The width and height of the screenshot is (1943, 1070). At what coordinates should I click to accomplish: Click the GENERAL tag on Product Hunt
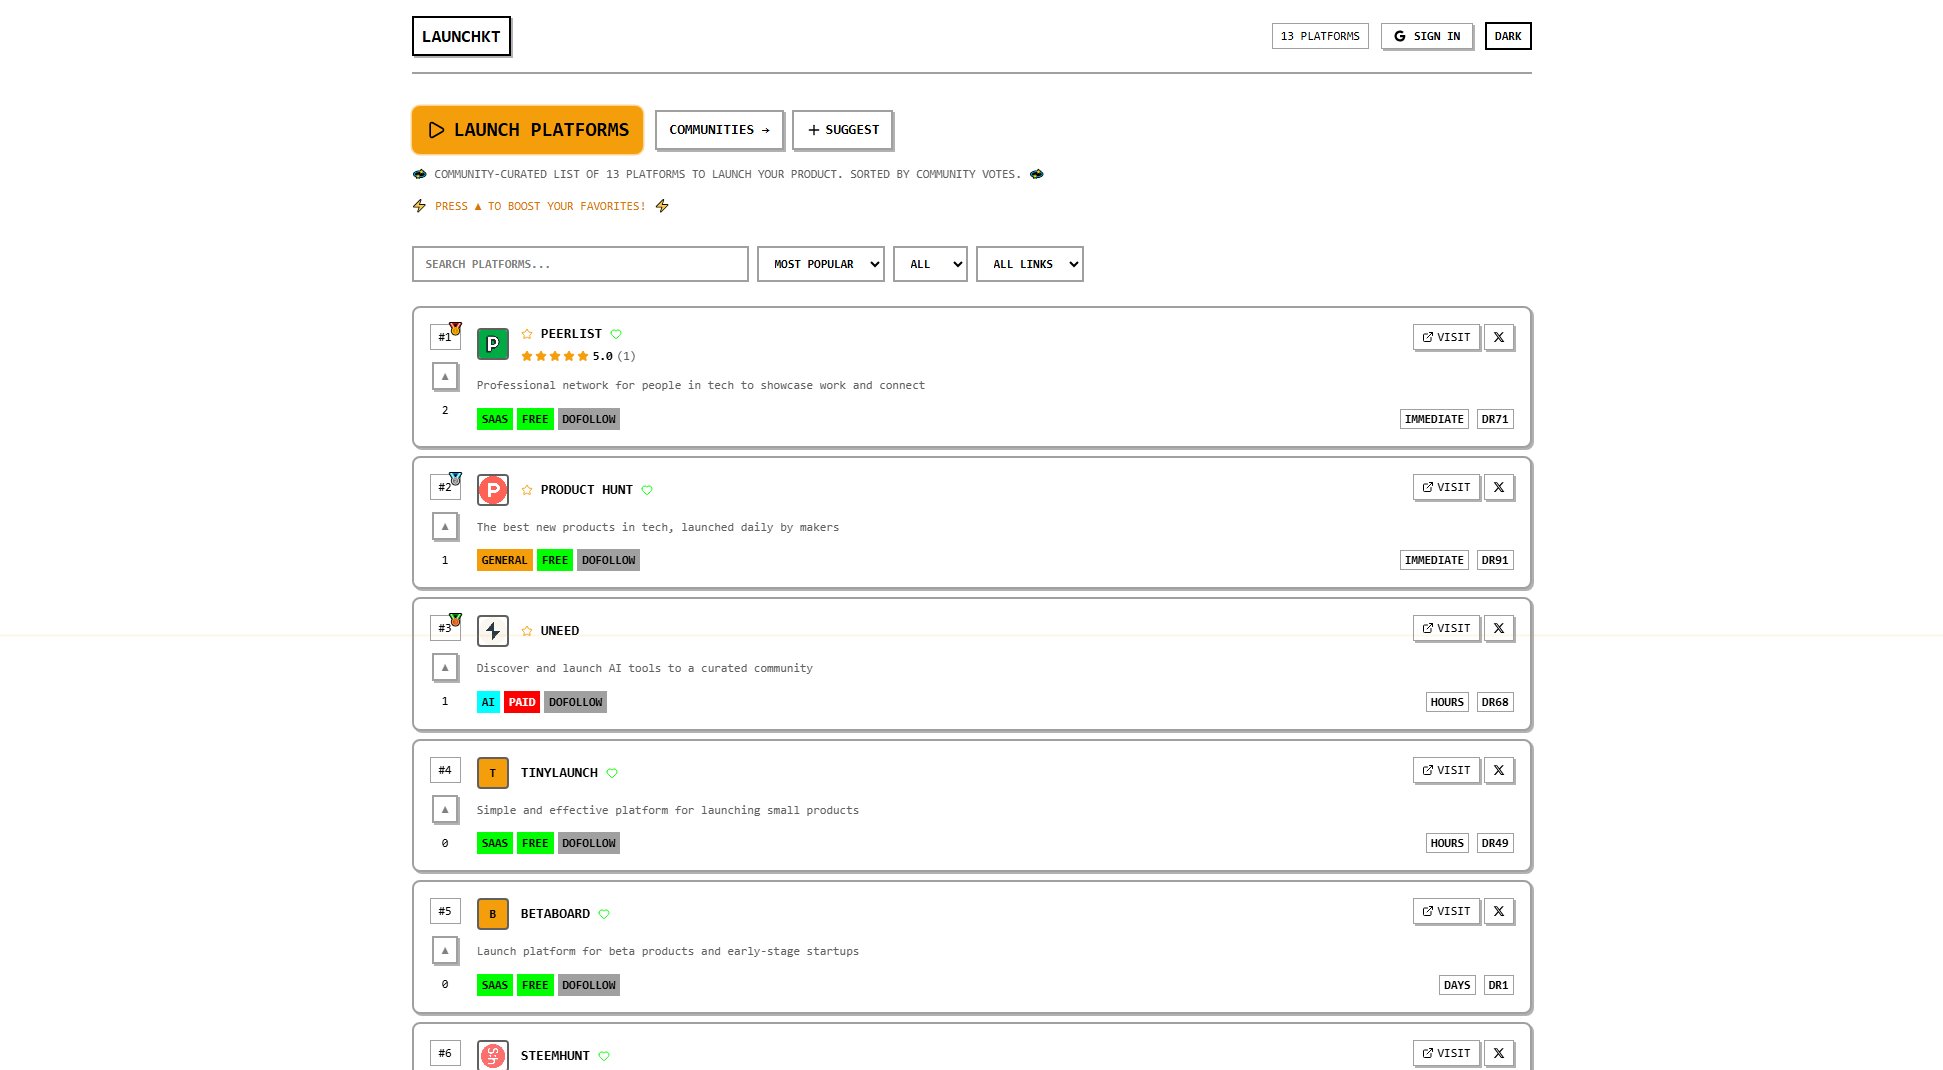tap(504, 560)
